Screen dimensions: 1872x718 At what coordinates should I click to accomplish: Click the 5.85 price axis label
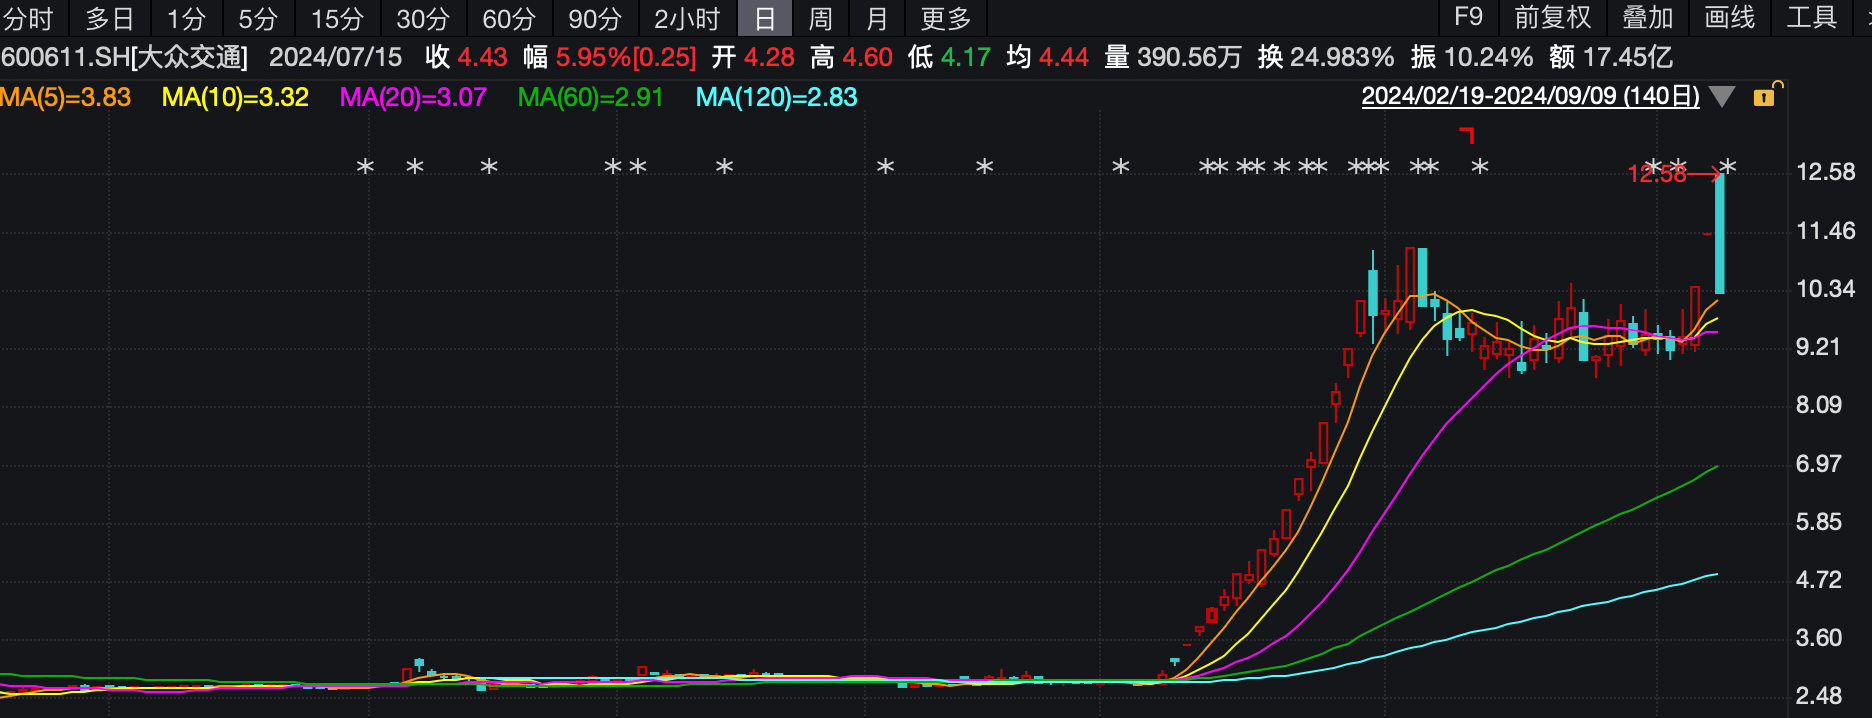click(1818, 522)
